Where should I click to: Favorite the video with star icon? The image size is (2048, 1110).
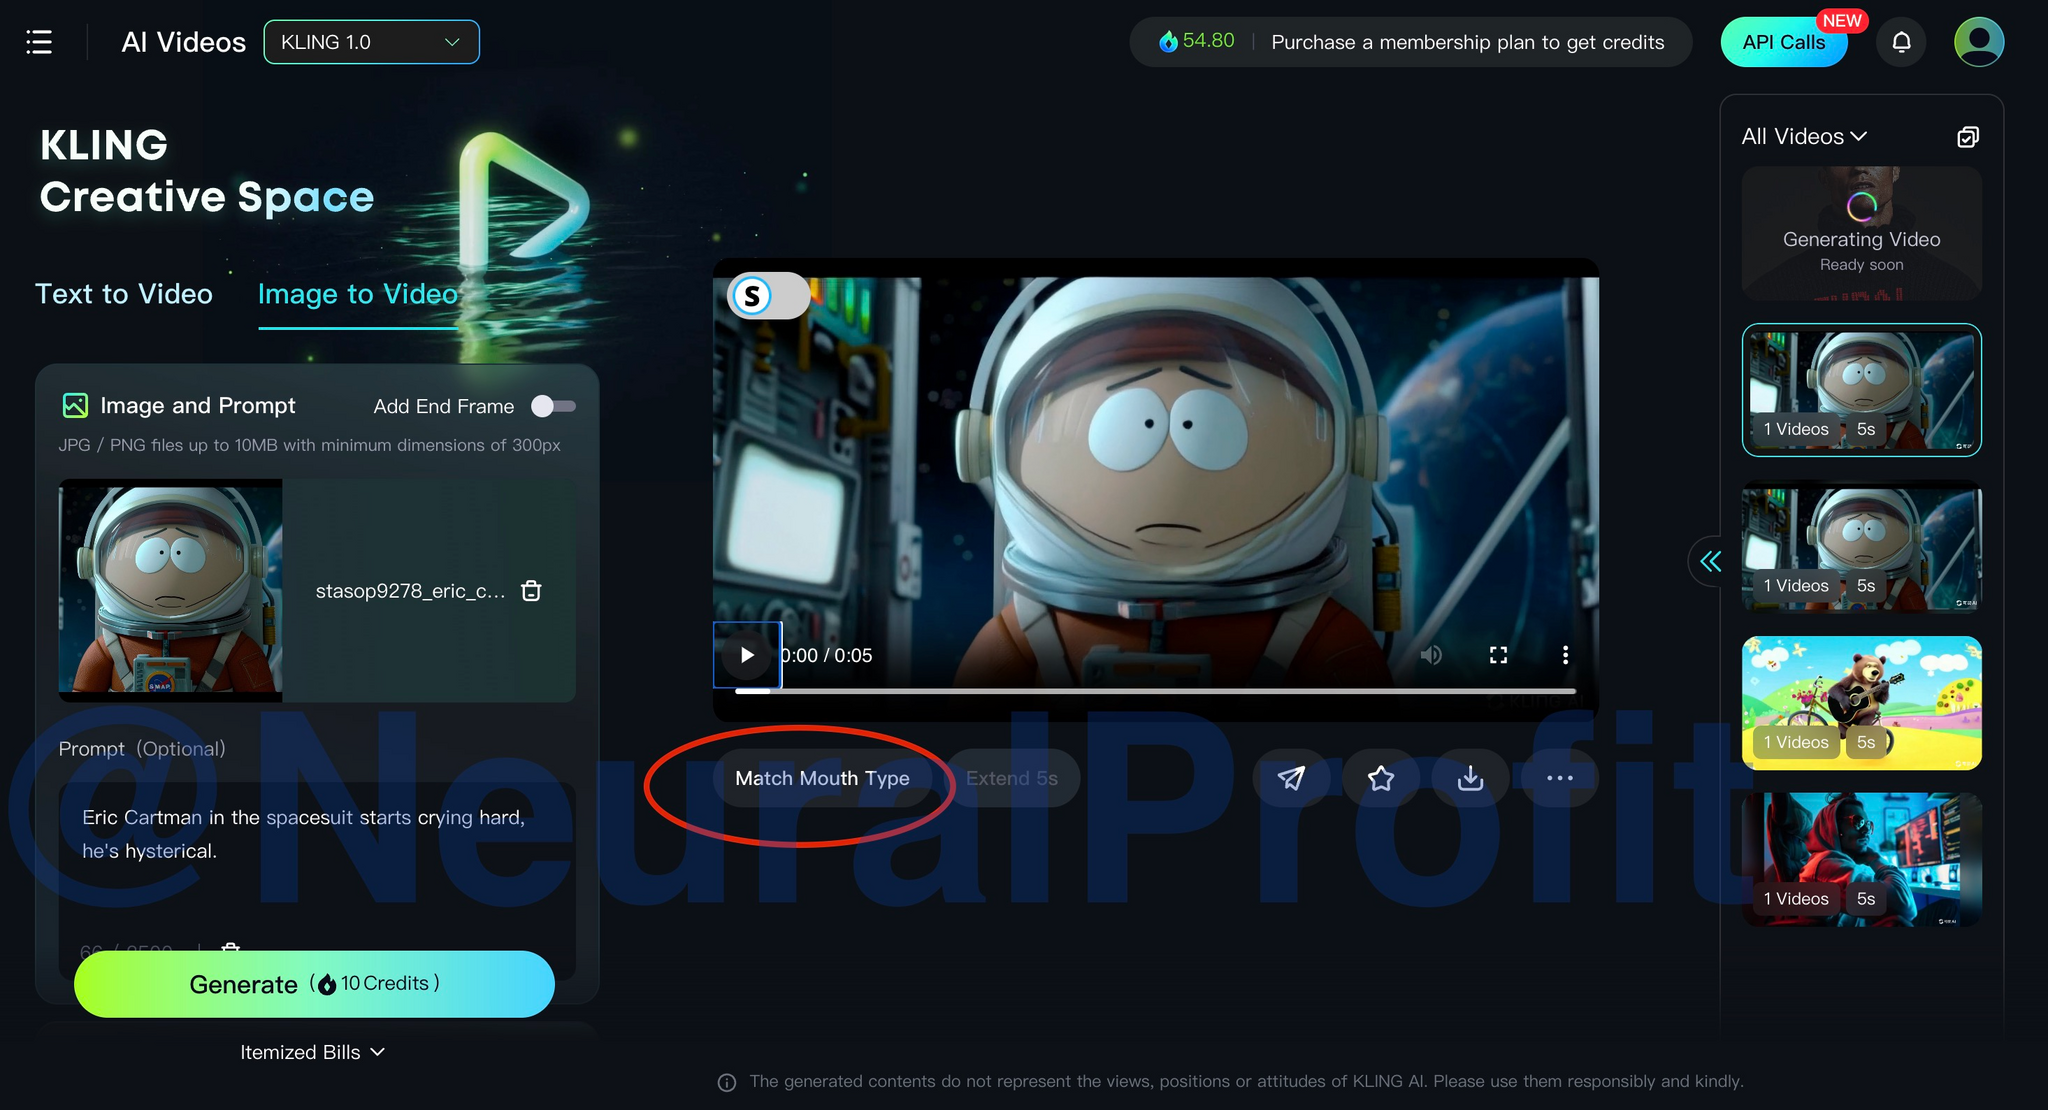point(1381,778)
